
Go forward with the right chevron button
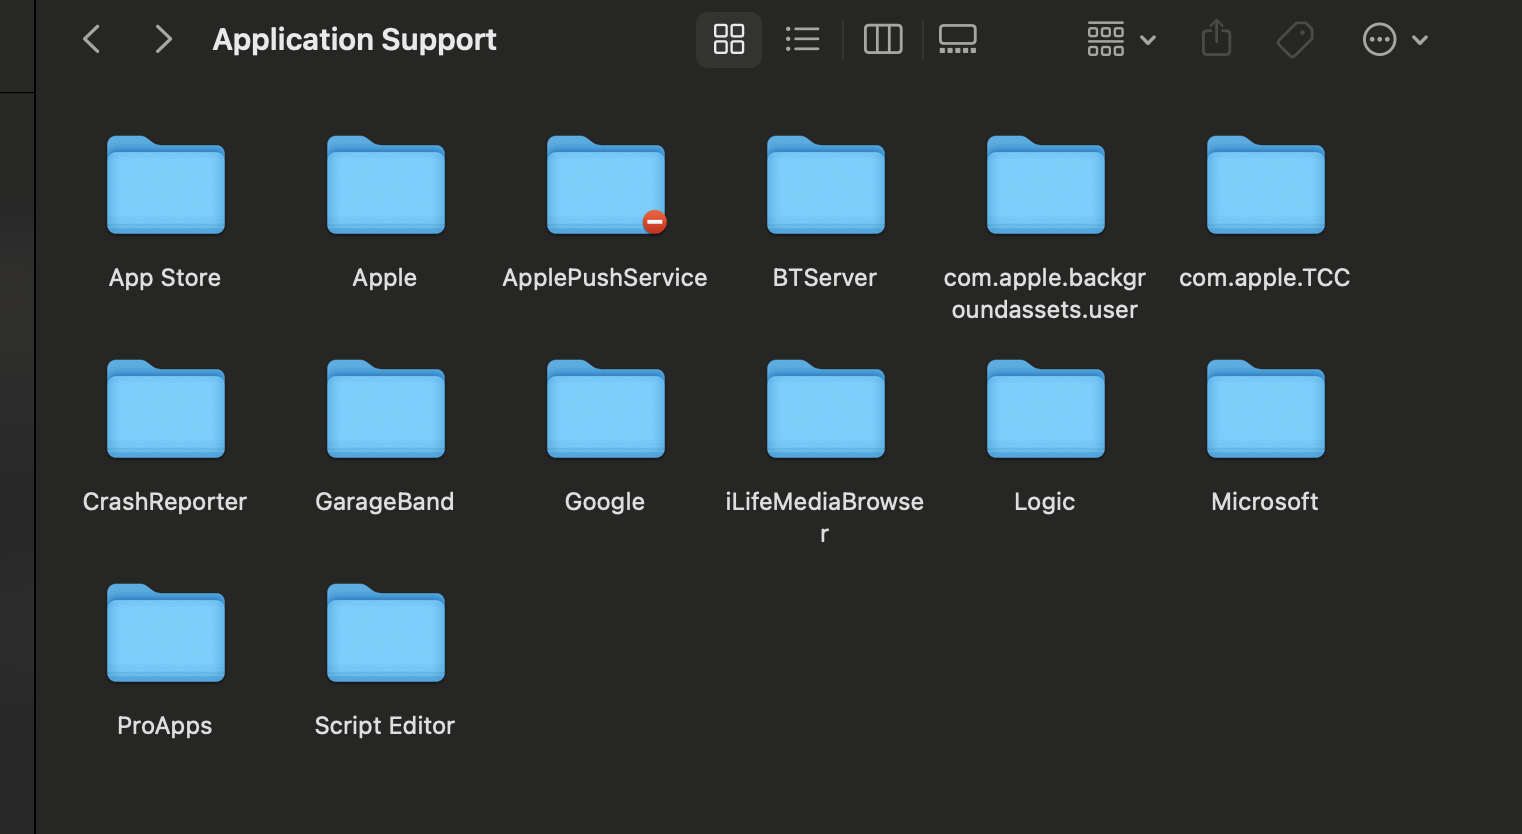click(163, 40)
